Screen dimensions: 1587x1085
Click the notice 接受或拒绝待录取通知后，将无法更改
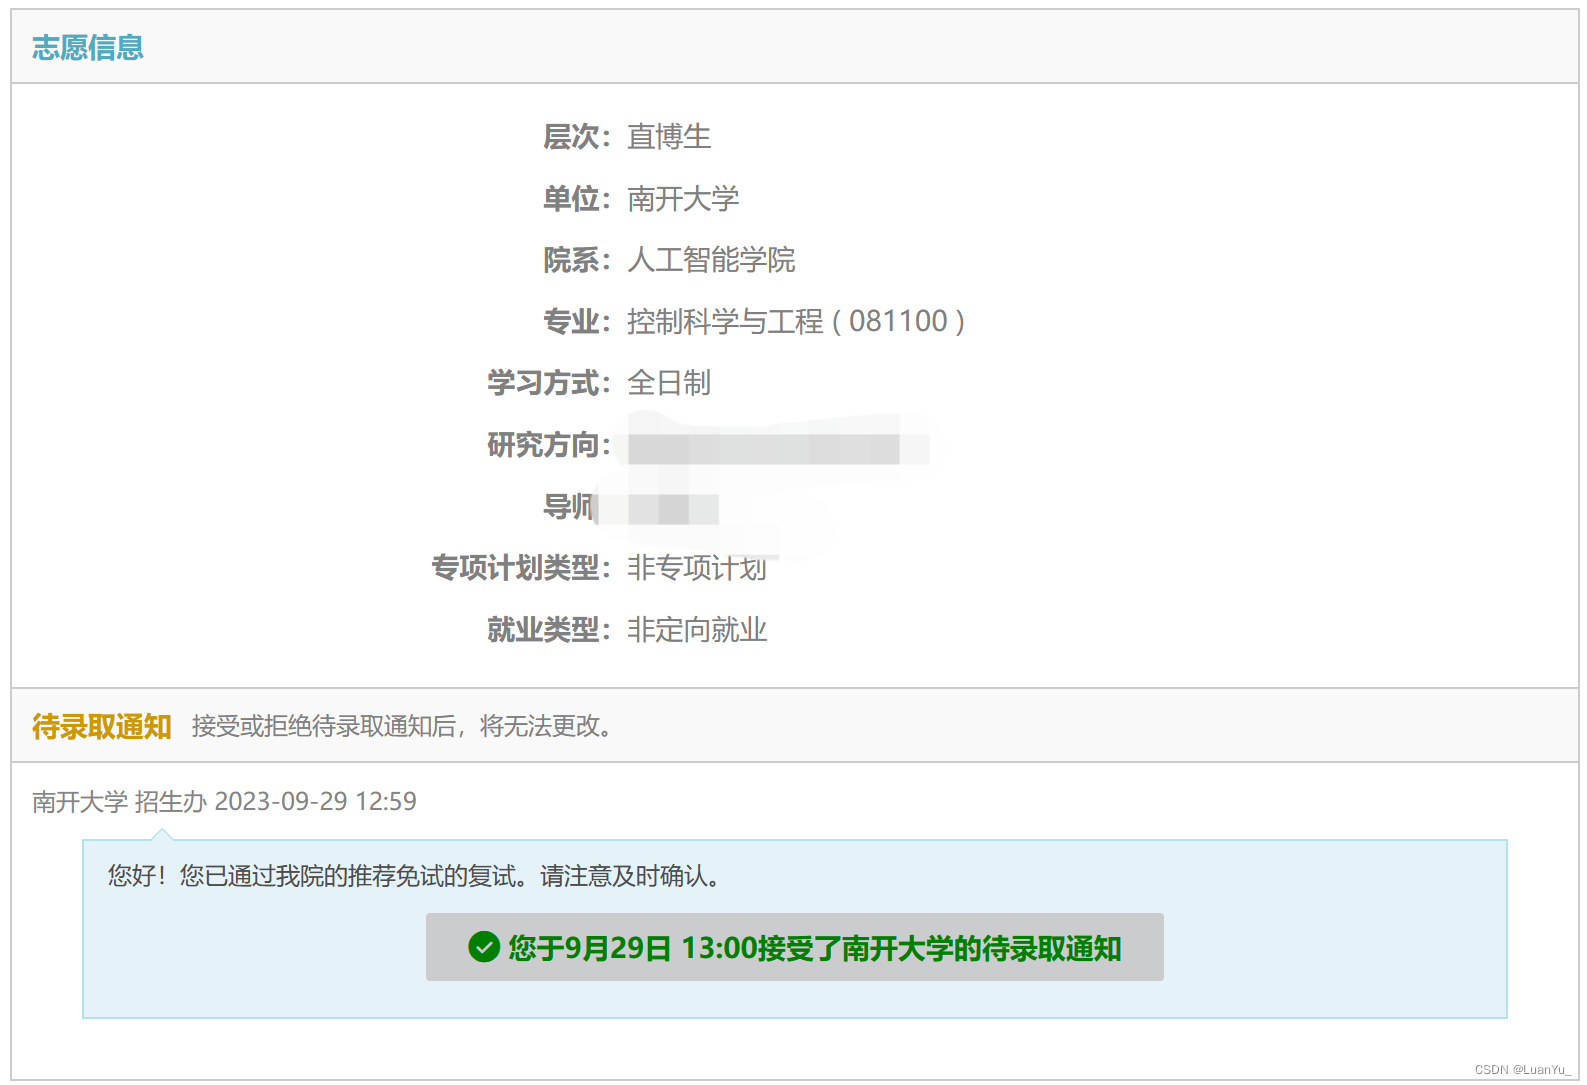[402, 726]
